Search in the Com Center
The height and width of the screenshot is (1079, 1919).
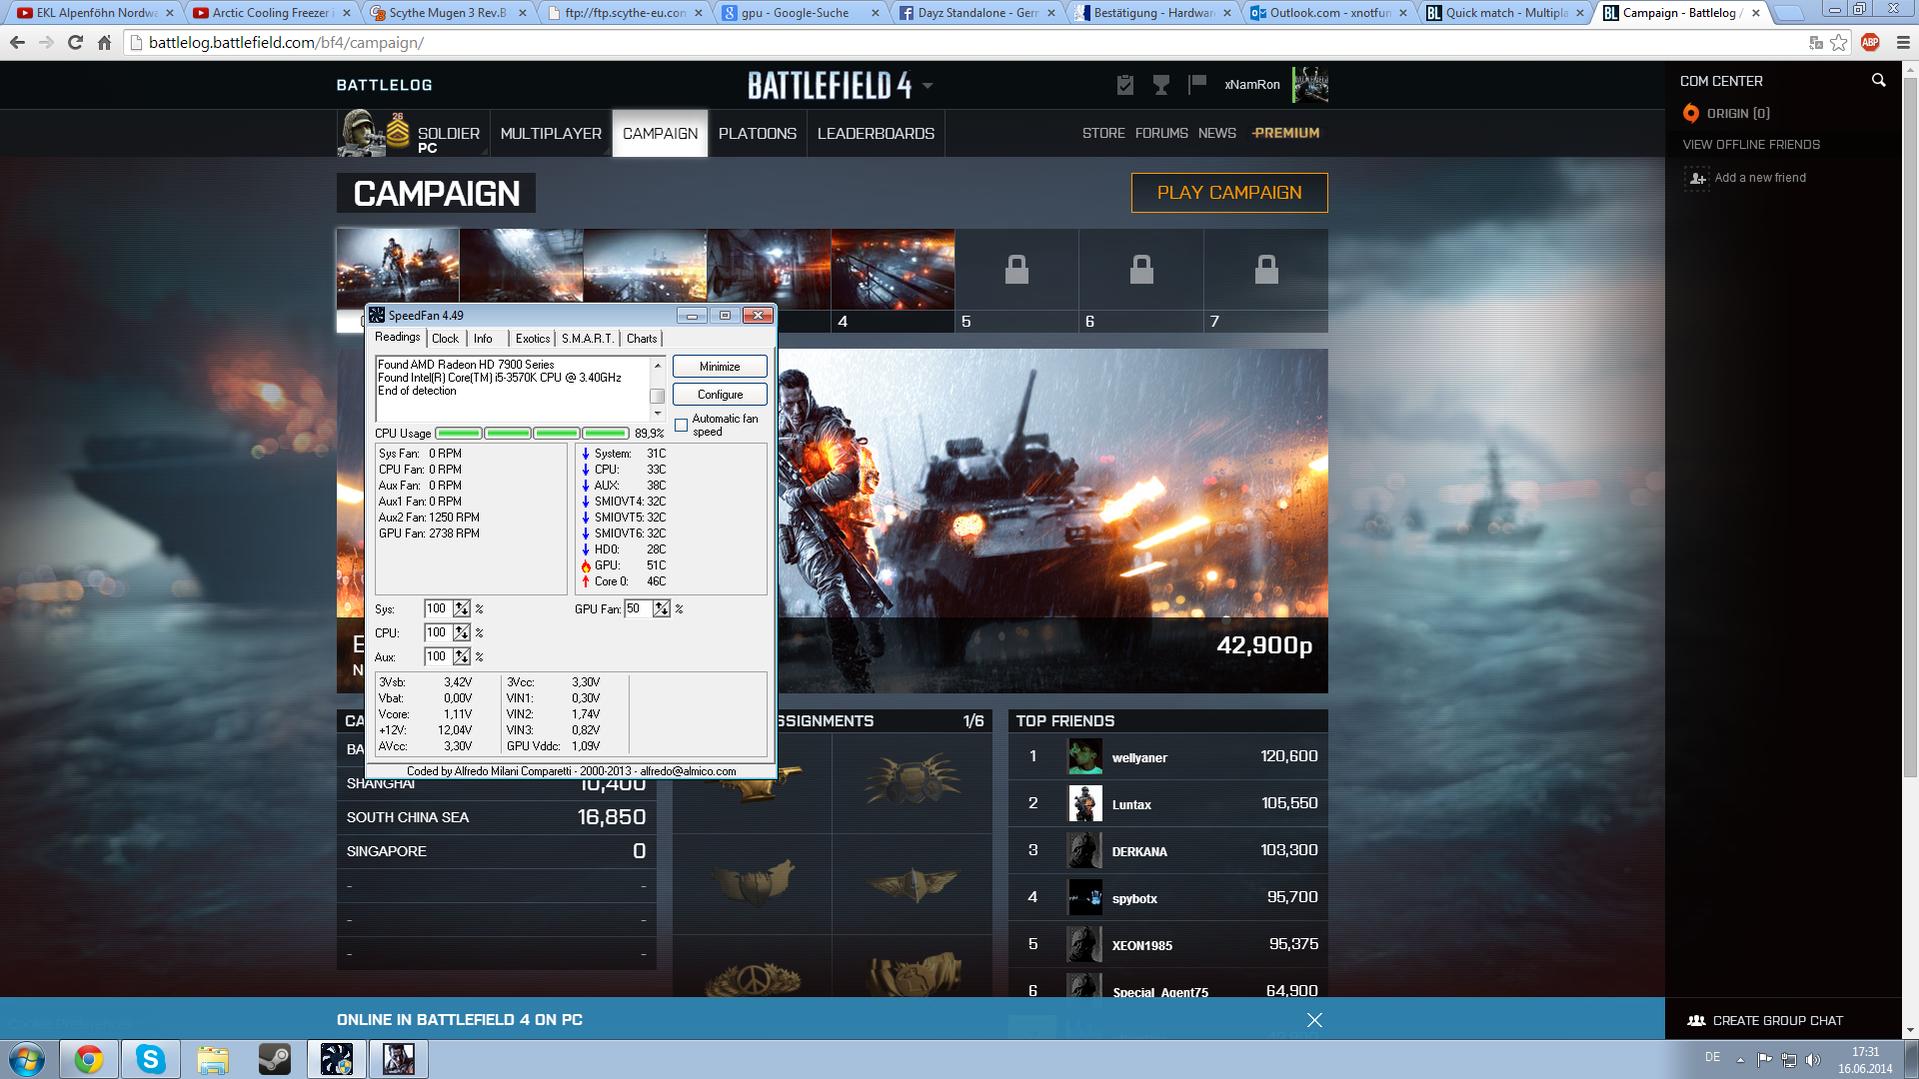tap(1878, 81)
